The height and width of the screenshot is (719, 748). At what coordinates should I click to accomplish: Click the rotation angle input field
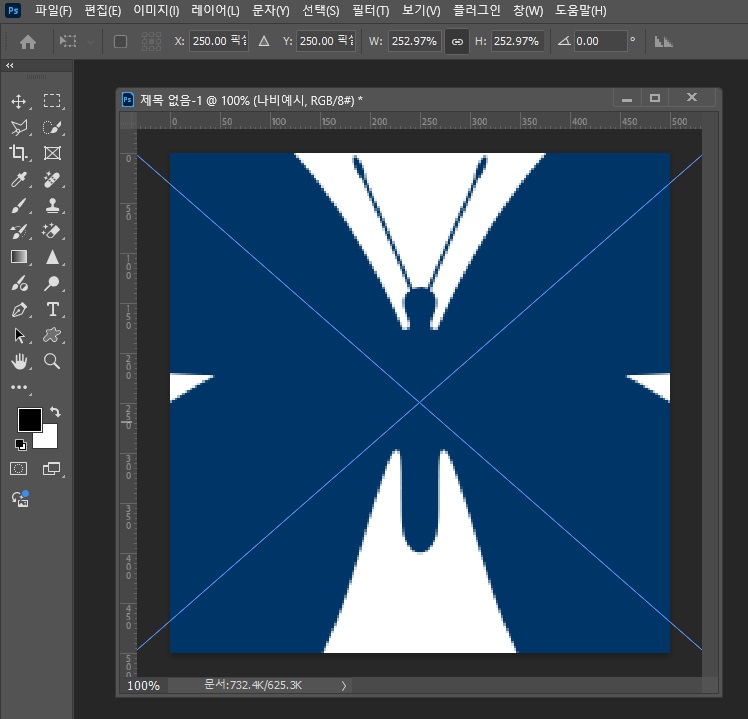point(600,42)
